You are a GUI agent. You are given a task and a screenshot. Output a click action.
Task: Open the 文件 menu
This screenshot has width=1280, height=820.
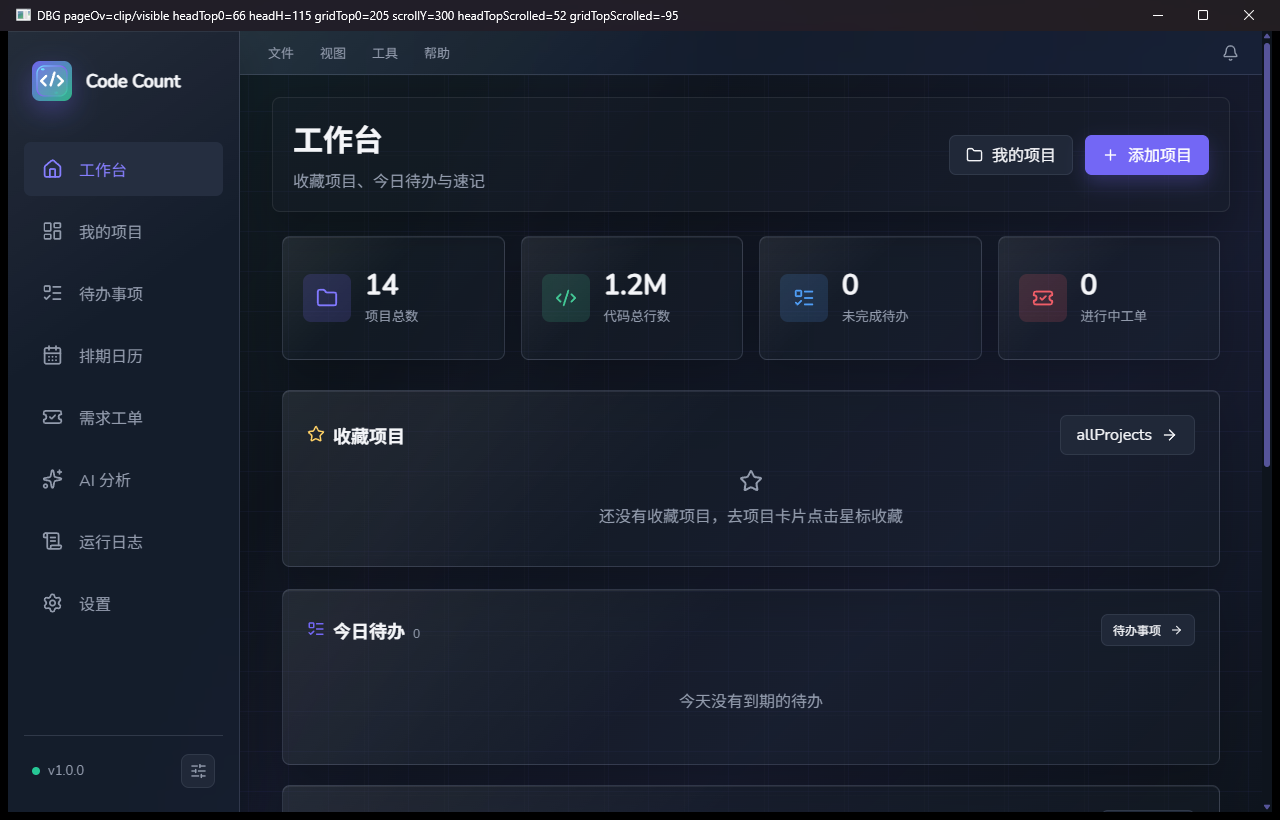(x=281, y=53)
